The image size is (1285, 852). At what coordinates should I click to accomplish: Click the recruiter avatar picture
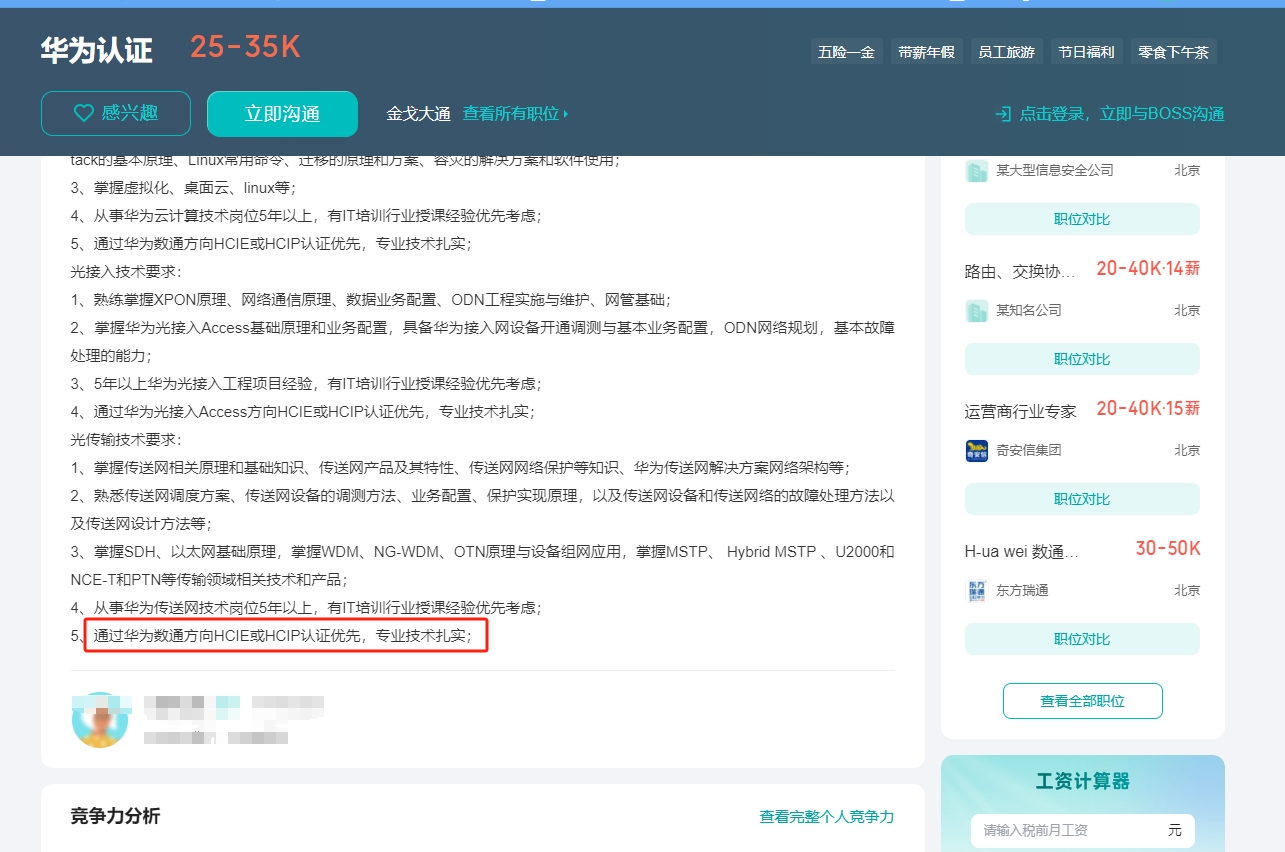(100, 720)
